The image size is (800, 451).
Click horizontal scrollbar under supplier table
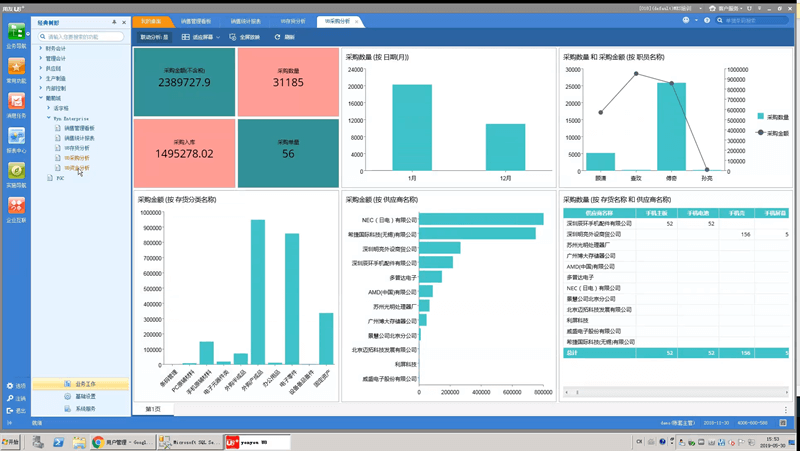coord(676,392)
